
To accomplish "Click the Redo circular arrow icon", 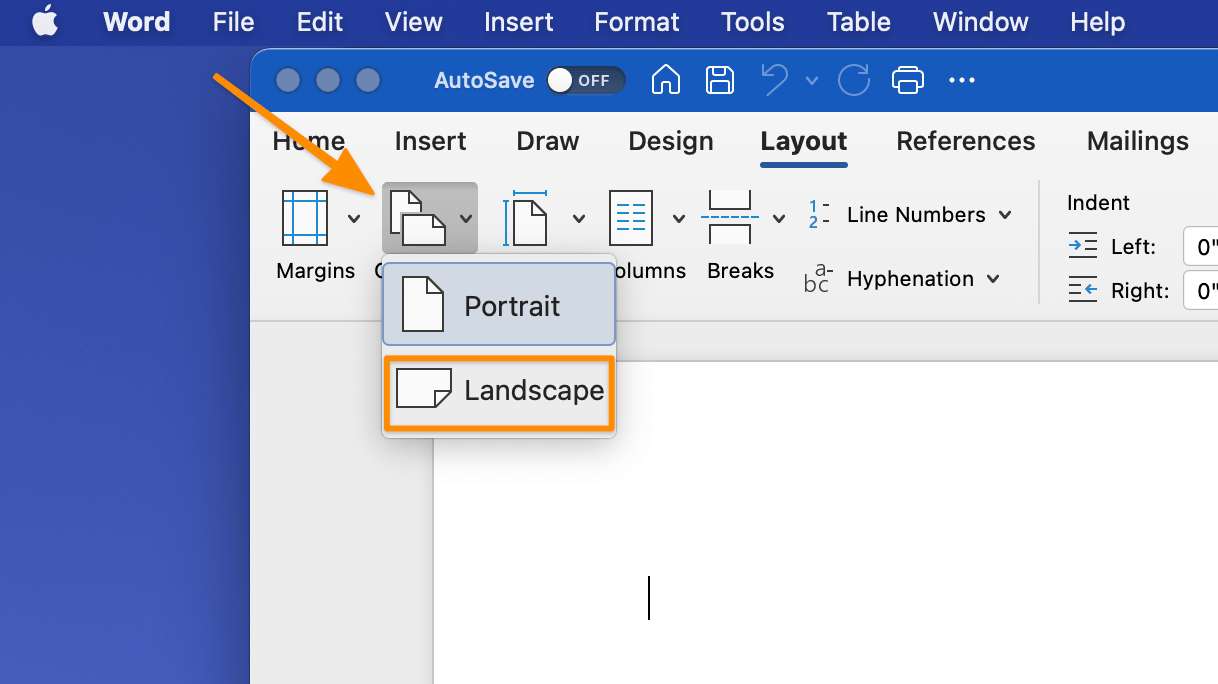I will [x=853, y=80].
